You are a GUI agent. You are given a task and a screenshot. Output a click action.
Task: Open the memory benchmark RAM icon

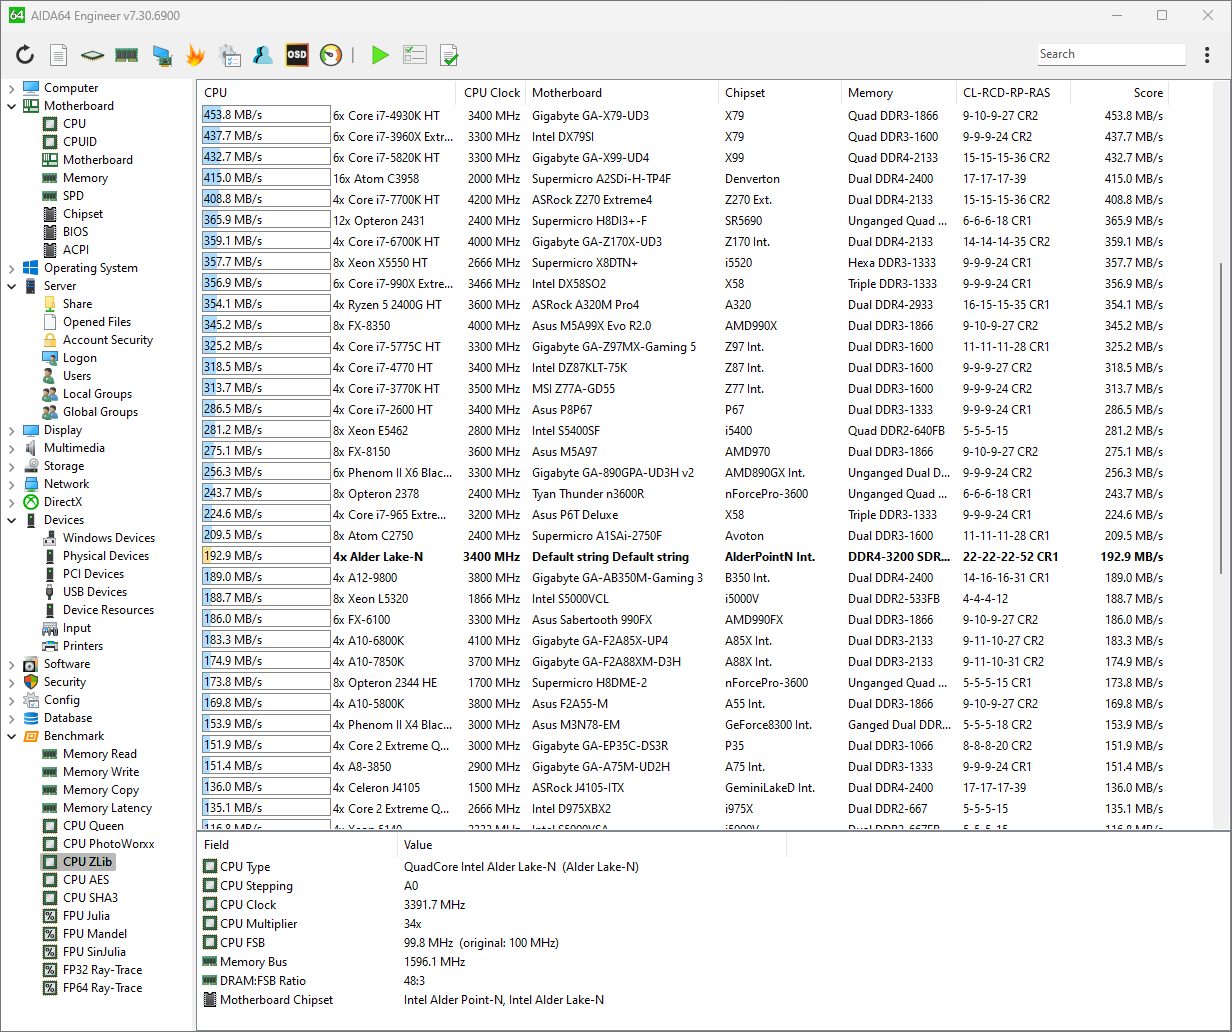[x=126, y=55]
